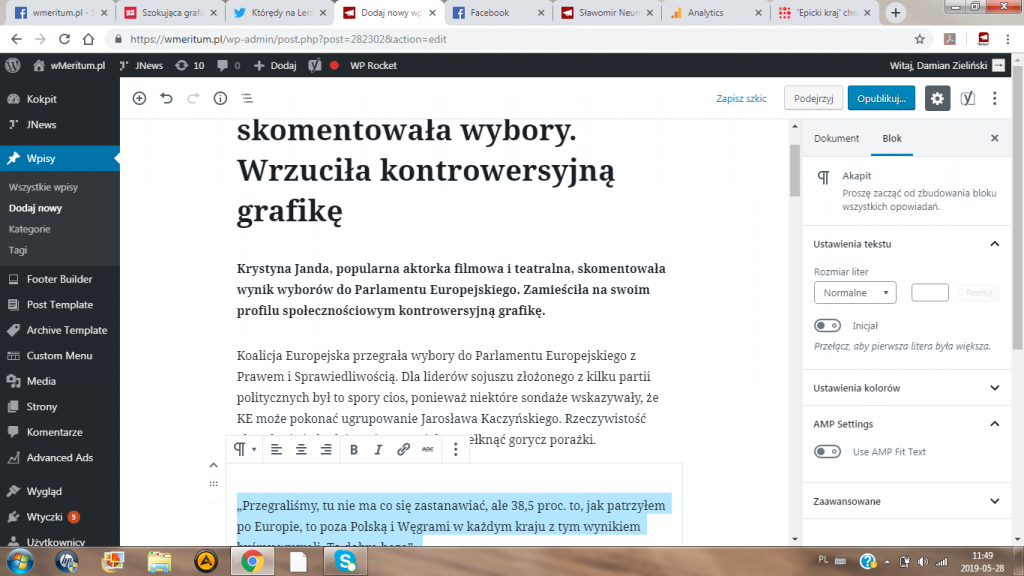Click the add block plus icon
Viewport: 1024px width, 576px height.
pos(139,98)
